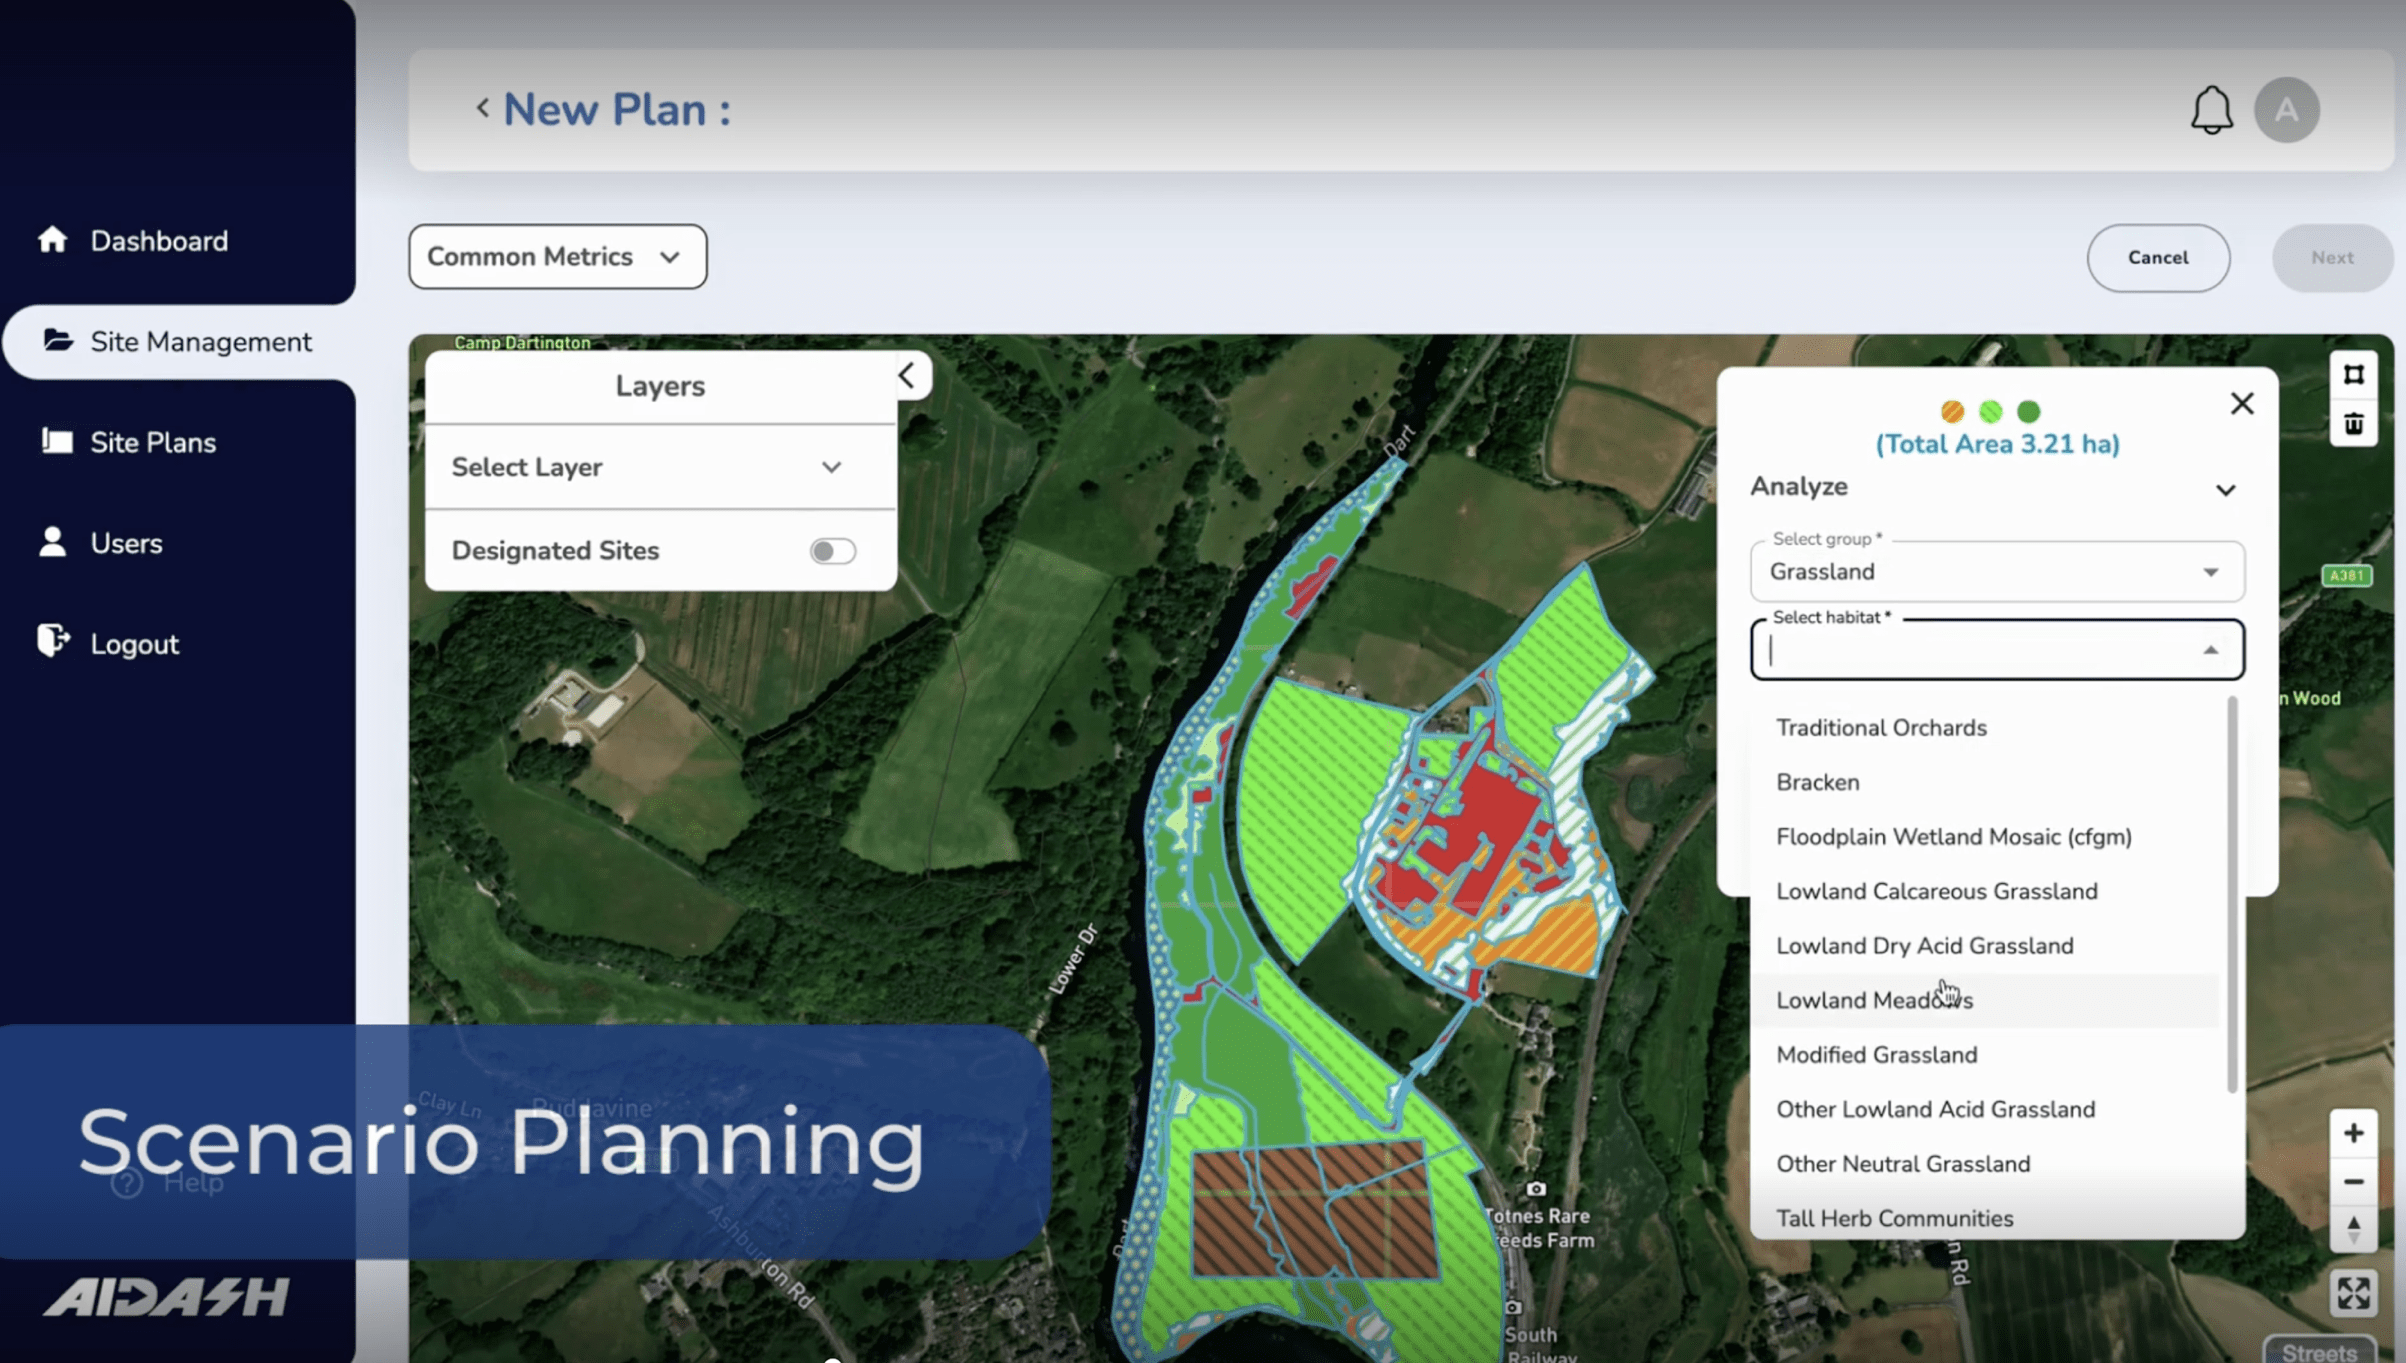Click the light green hatched swatch

[x=1990, y=411]
